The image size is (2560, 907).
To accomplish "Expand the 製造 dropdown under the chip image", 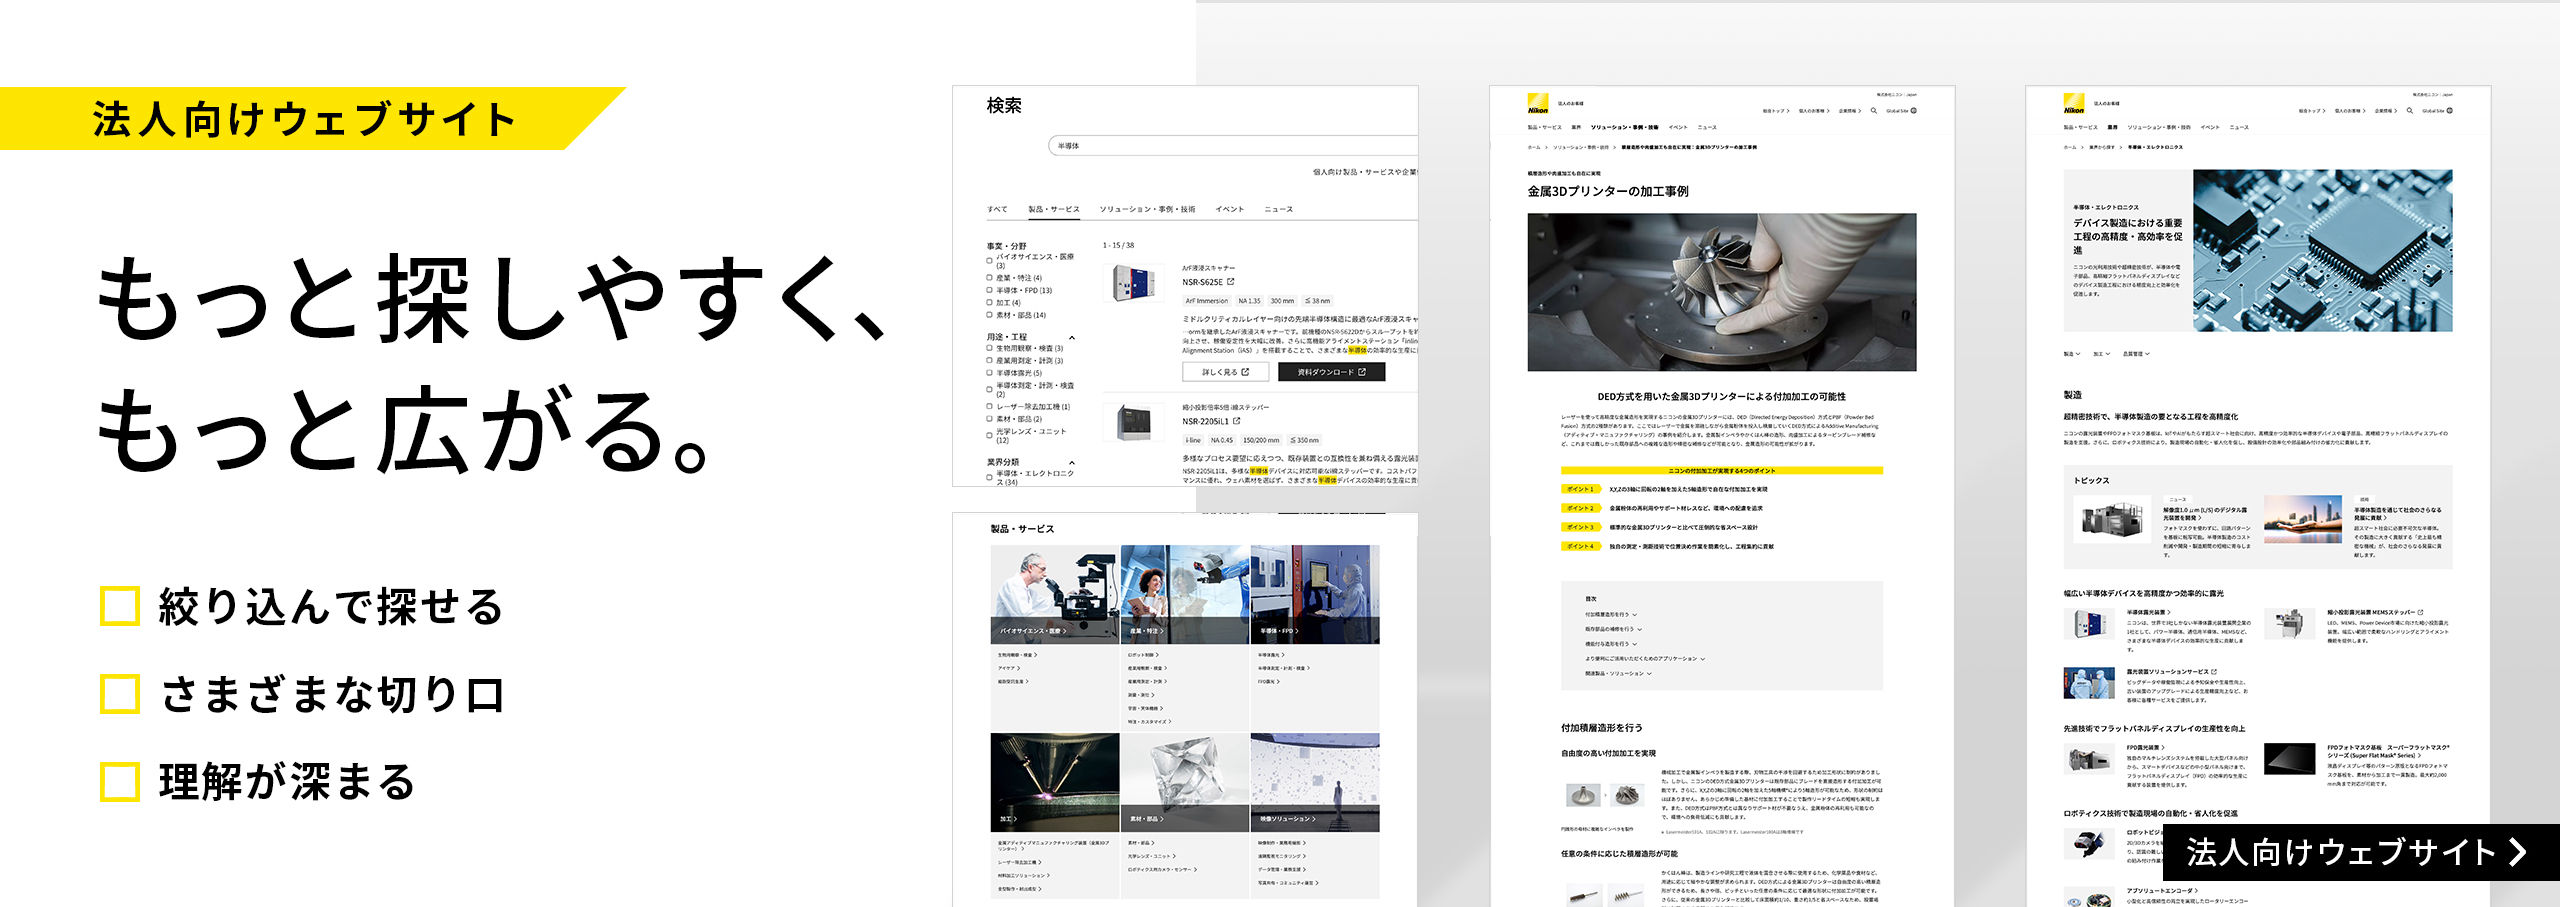I will (x=2071, y=354).
